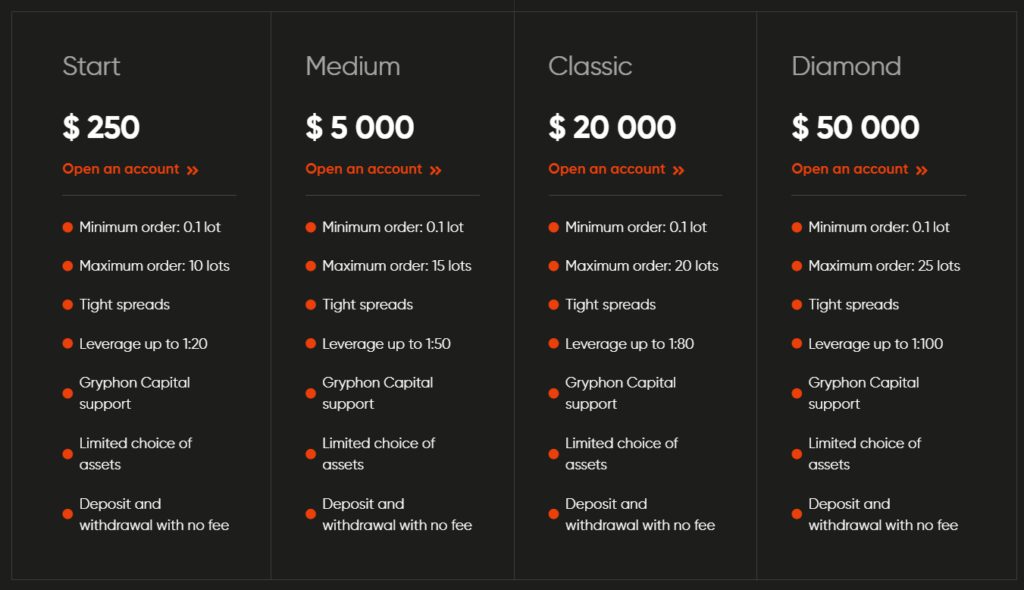Select the Start plan heading
This screenshot has height=590, width=1024.
91,66
